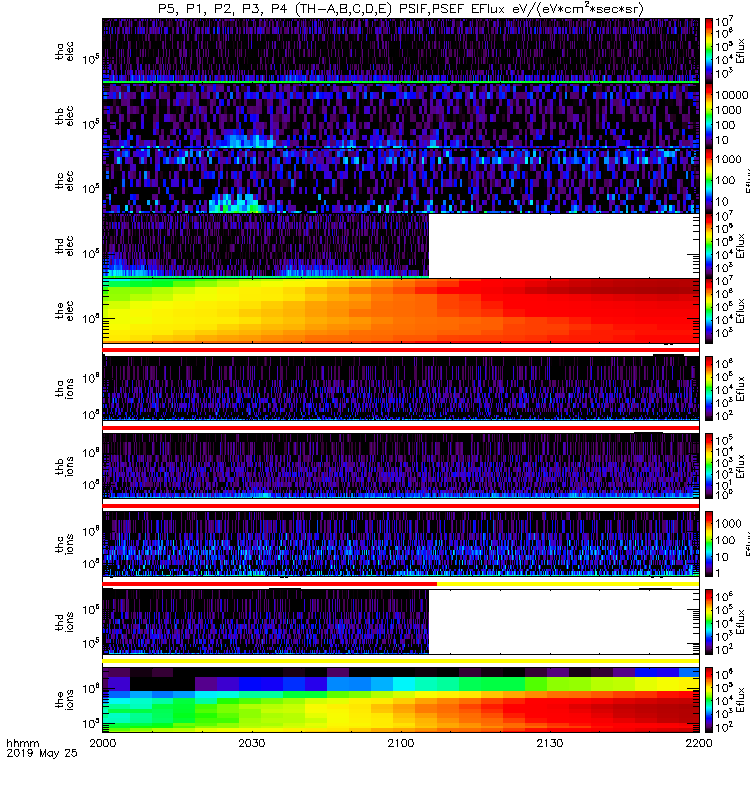Click the 'the ions' panel color bar
The image size is (750, 800).
click(709, 700)
